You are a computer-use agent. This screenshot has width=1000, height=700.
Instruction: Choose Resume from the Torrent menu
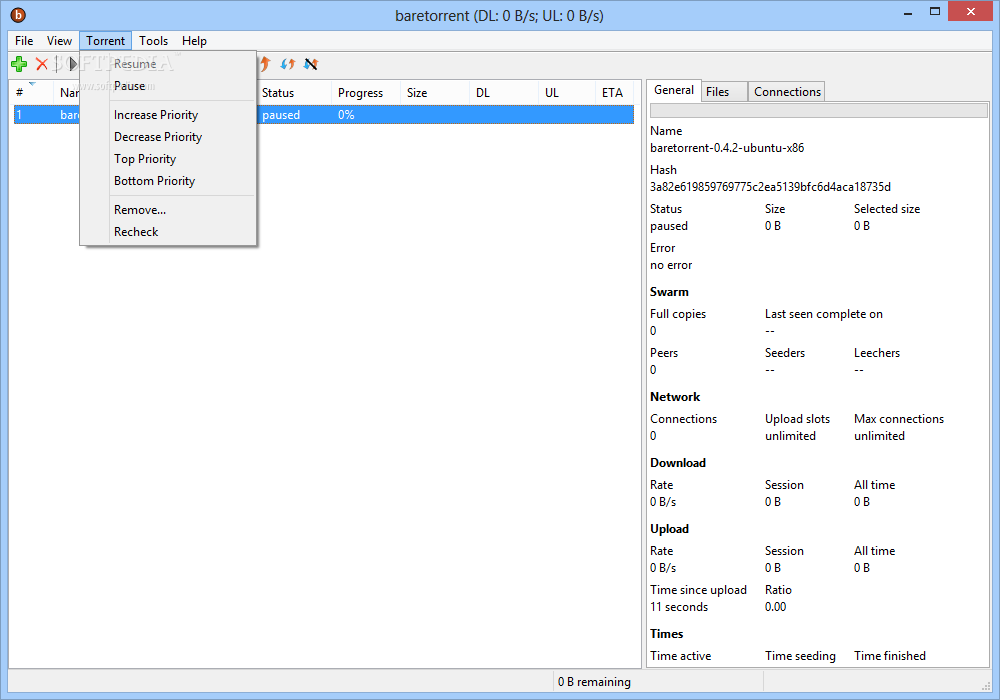pyautogui.click(x=168, y=64)
